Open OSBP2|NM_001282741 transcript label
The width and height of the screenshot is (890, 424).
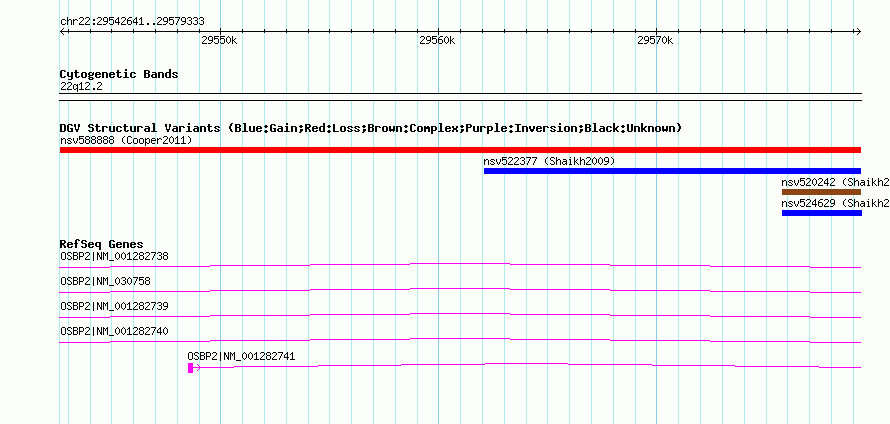coord(241,356)
